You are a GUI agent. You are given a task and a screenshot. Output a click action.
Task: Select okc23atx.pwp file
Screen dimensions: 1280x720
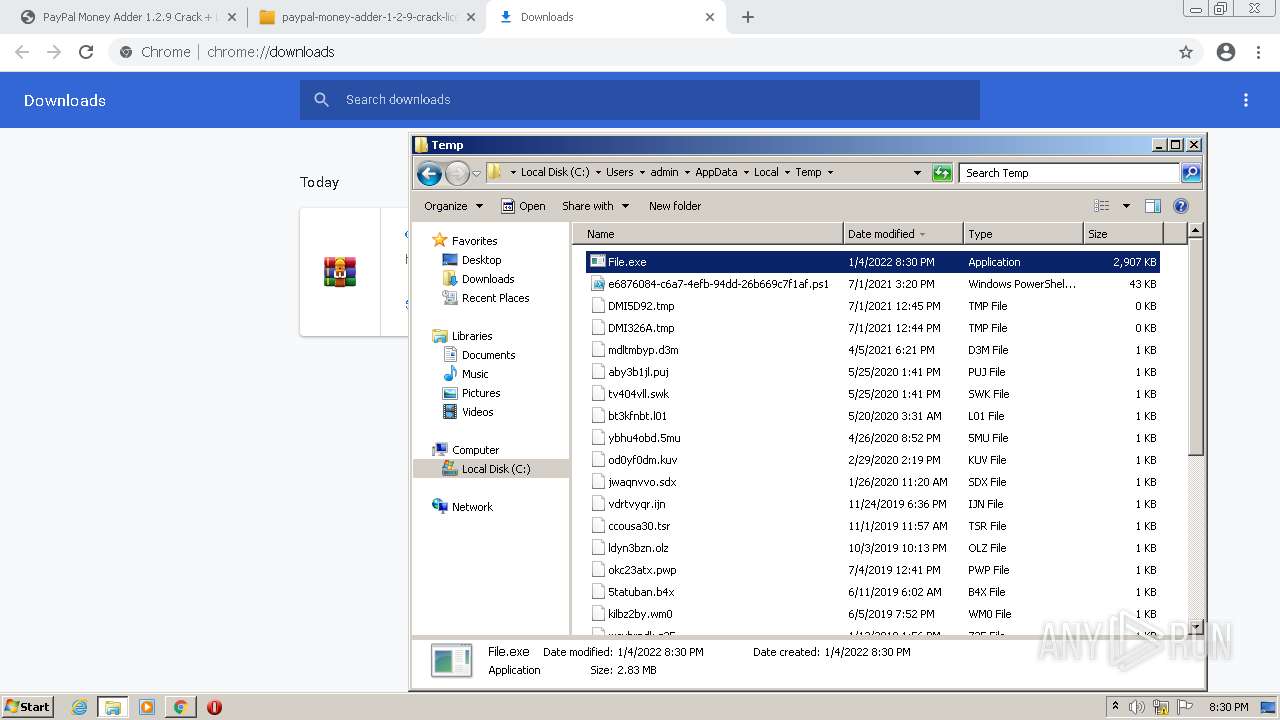click(x=873, y=570)
